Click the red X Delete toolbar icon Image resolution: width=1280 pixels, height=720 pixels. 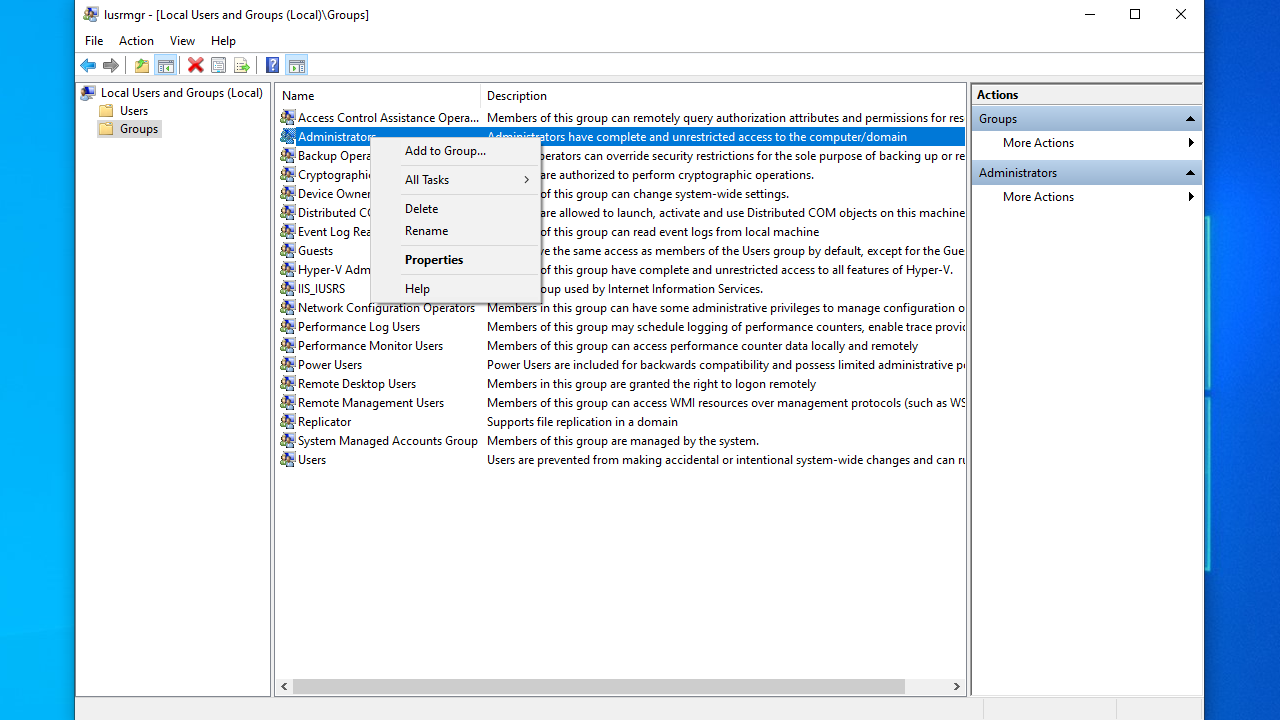point(195,66)
